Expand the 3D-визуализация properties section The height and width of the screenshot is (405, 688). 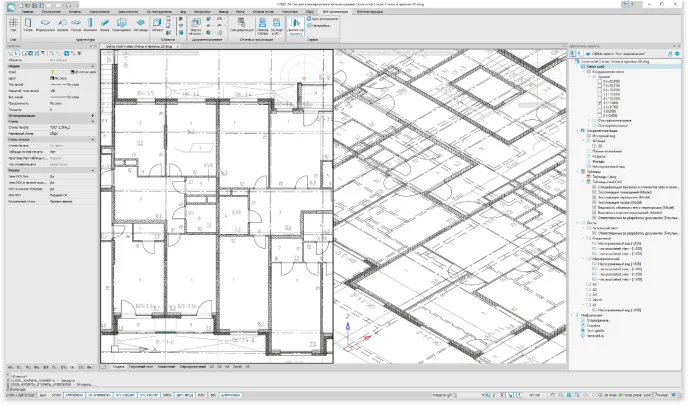pos(93,115)
